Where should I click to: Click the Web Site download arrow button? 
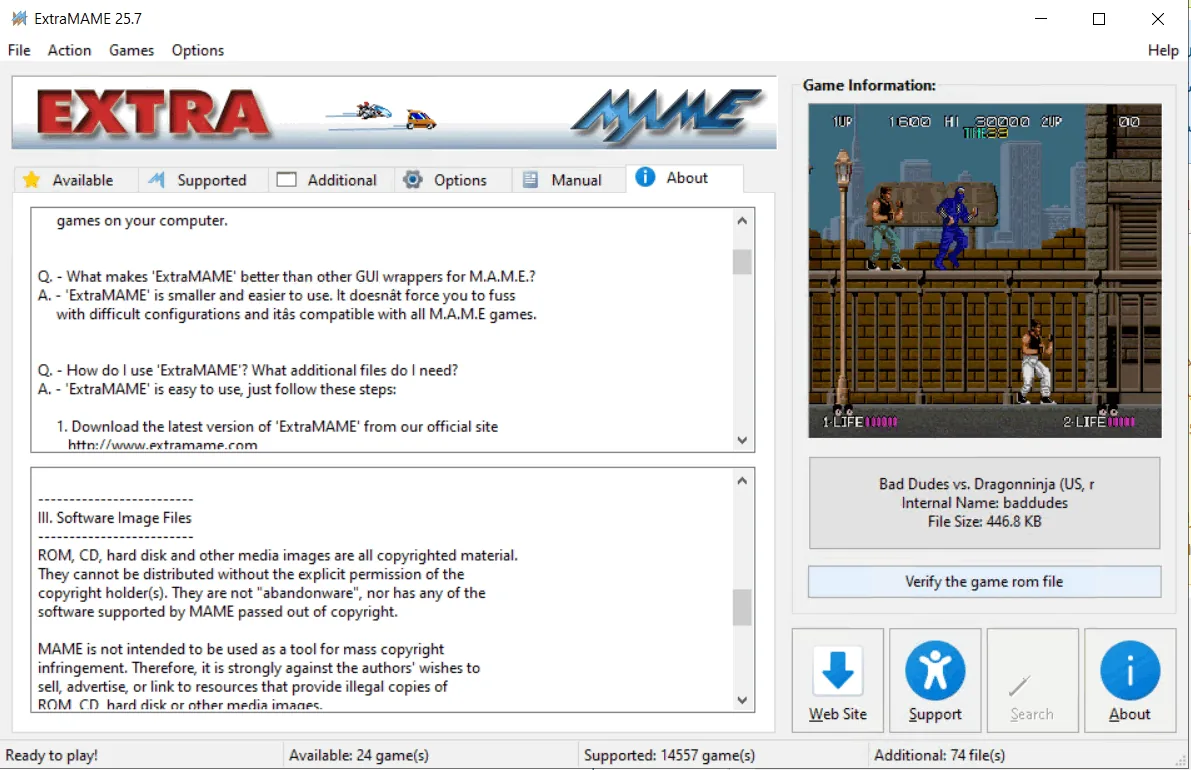(x=838, y=680)
